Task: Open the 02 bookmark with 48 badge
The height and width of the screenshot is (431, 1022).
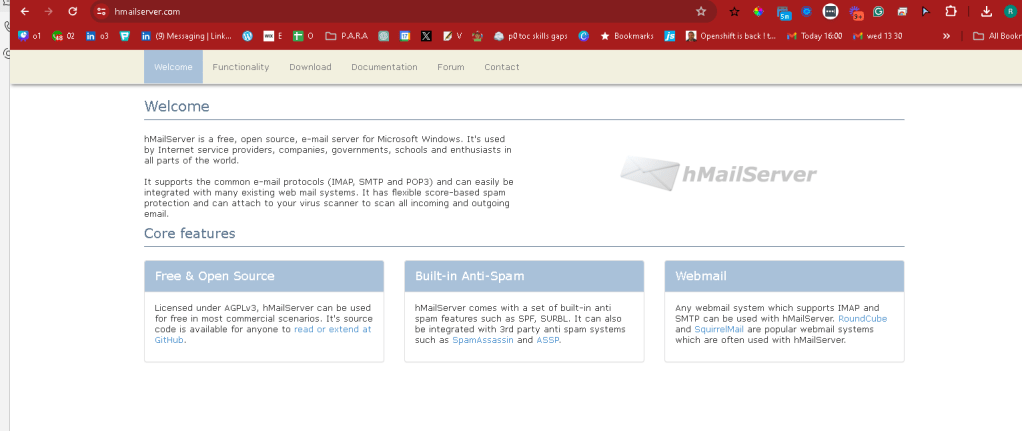Action: click(63, 36)
